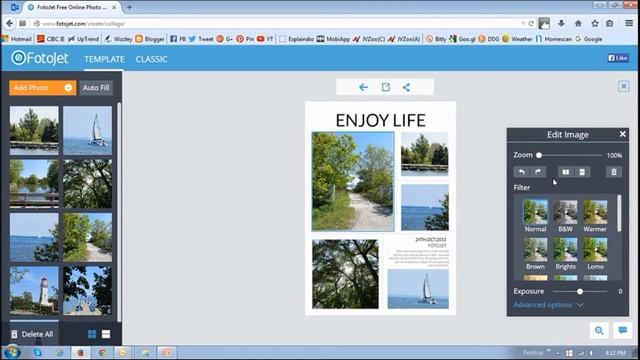Rotate image right in Edit Image panel

point(538,172)
